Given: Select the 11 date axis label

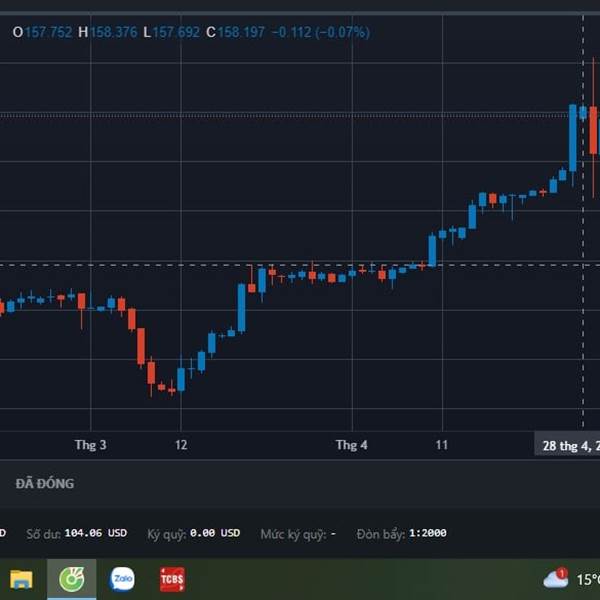Looking at the screenshot, I should tap(442, 445).
